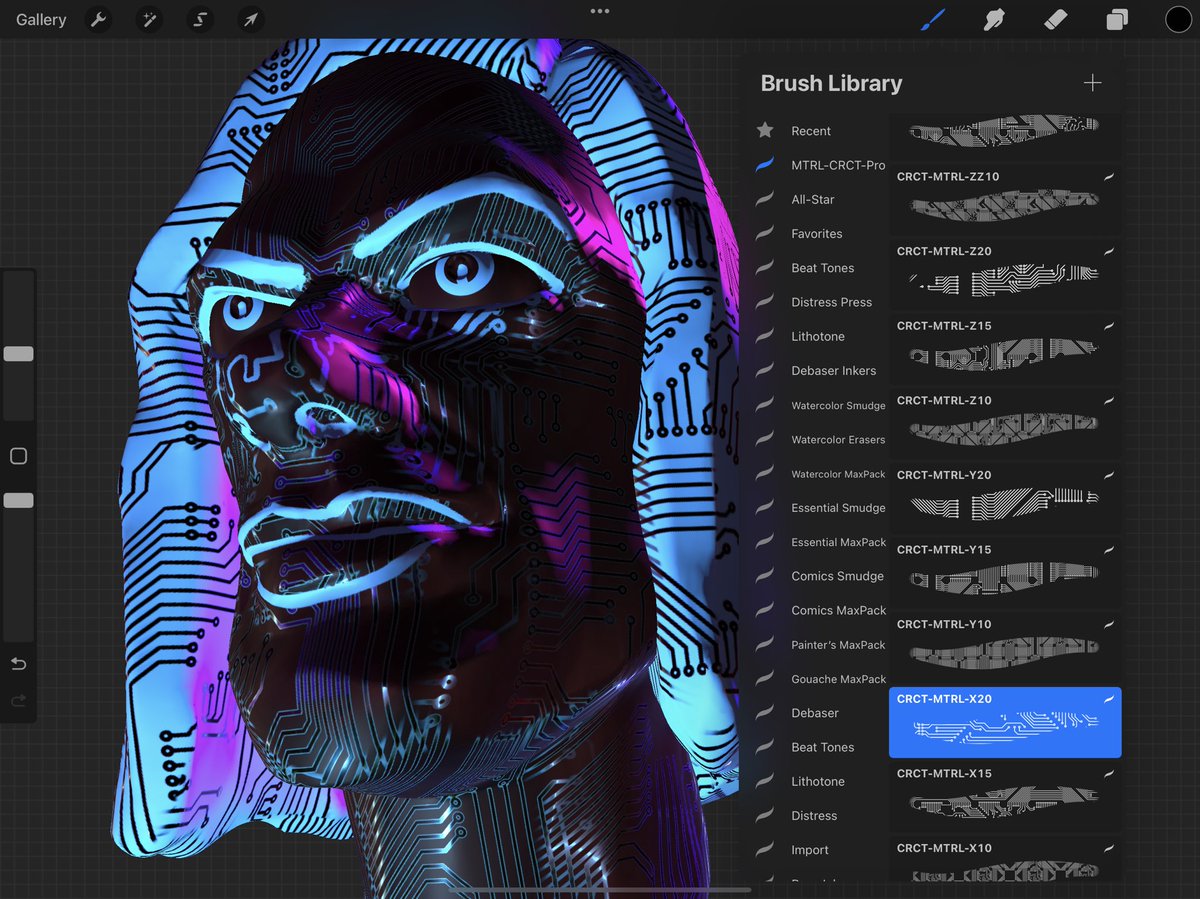Open the Actions wrench menu
Screen dimensions: 1200x899
click(x=98, y=19)
